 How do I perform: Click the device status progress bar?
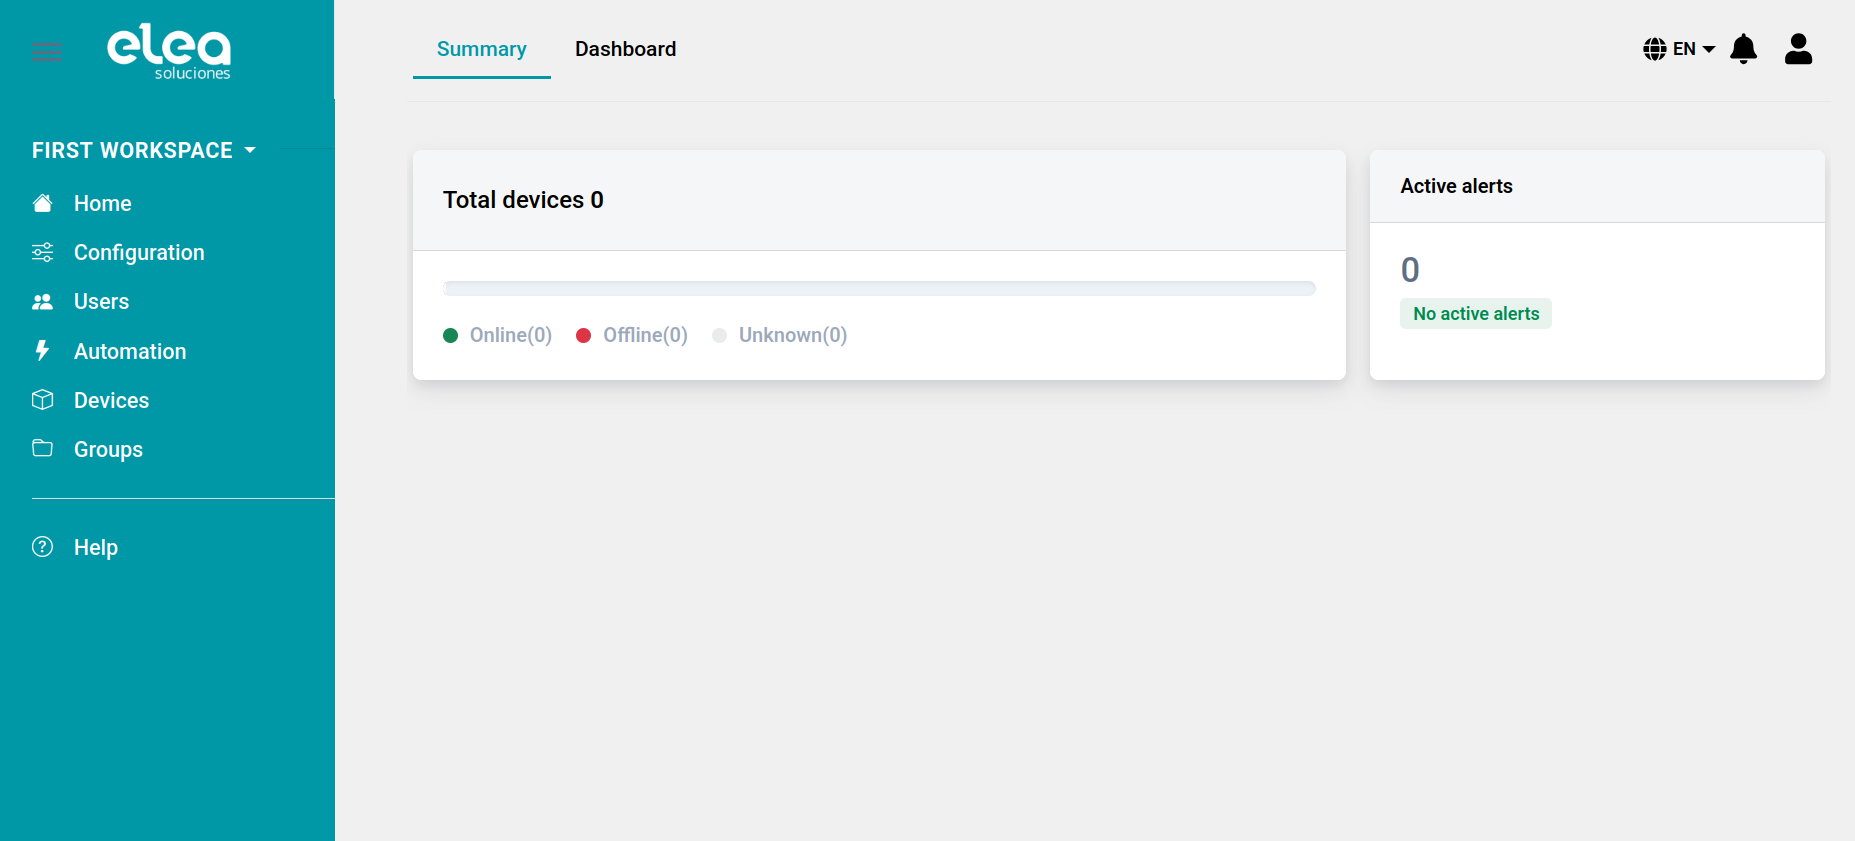coord(878,289)
